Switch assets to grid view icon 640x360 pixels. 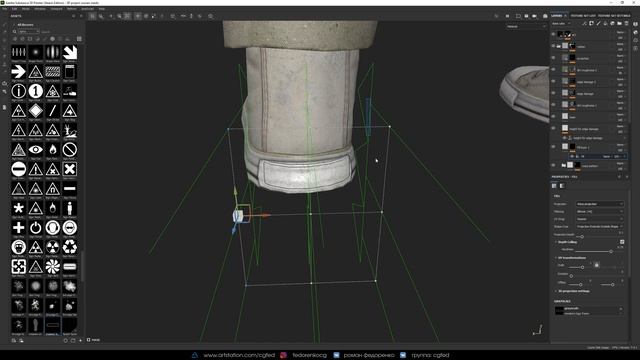click(79, 39)
